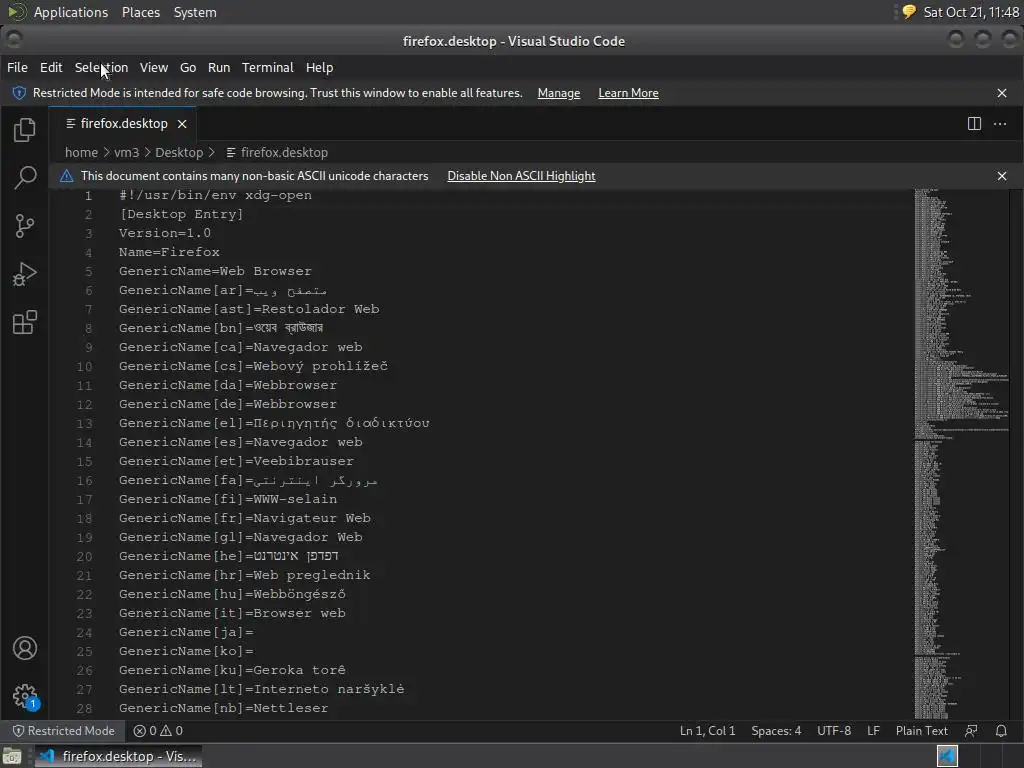Open the Search view icon
Image resolution: width=1024 pixels, height=768 pixels.
tap(24, 177)
